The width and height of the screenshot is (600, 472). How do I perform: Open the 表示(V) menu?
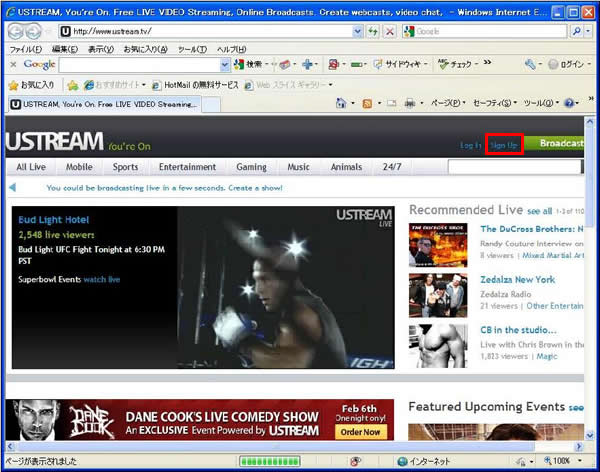point(101,49)
